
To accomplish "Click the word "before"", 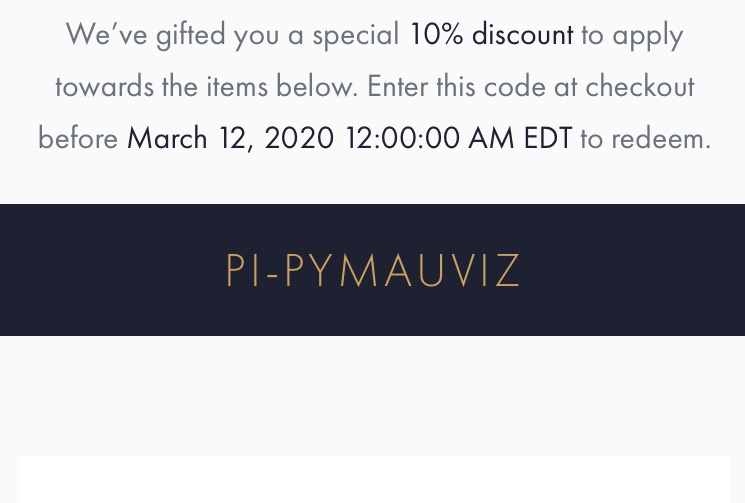I will (x=78, y=138).
